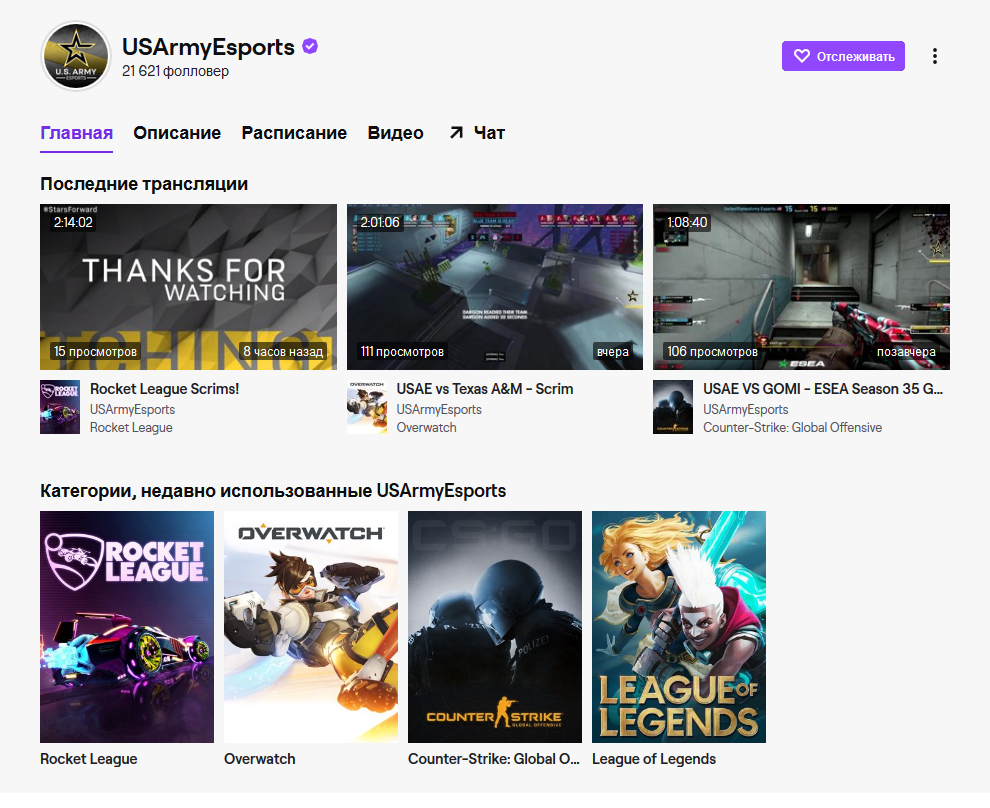Click the 111 просмотров label

pyautogui.click(x=402, y=352)
